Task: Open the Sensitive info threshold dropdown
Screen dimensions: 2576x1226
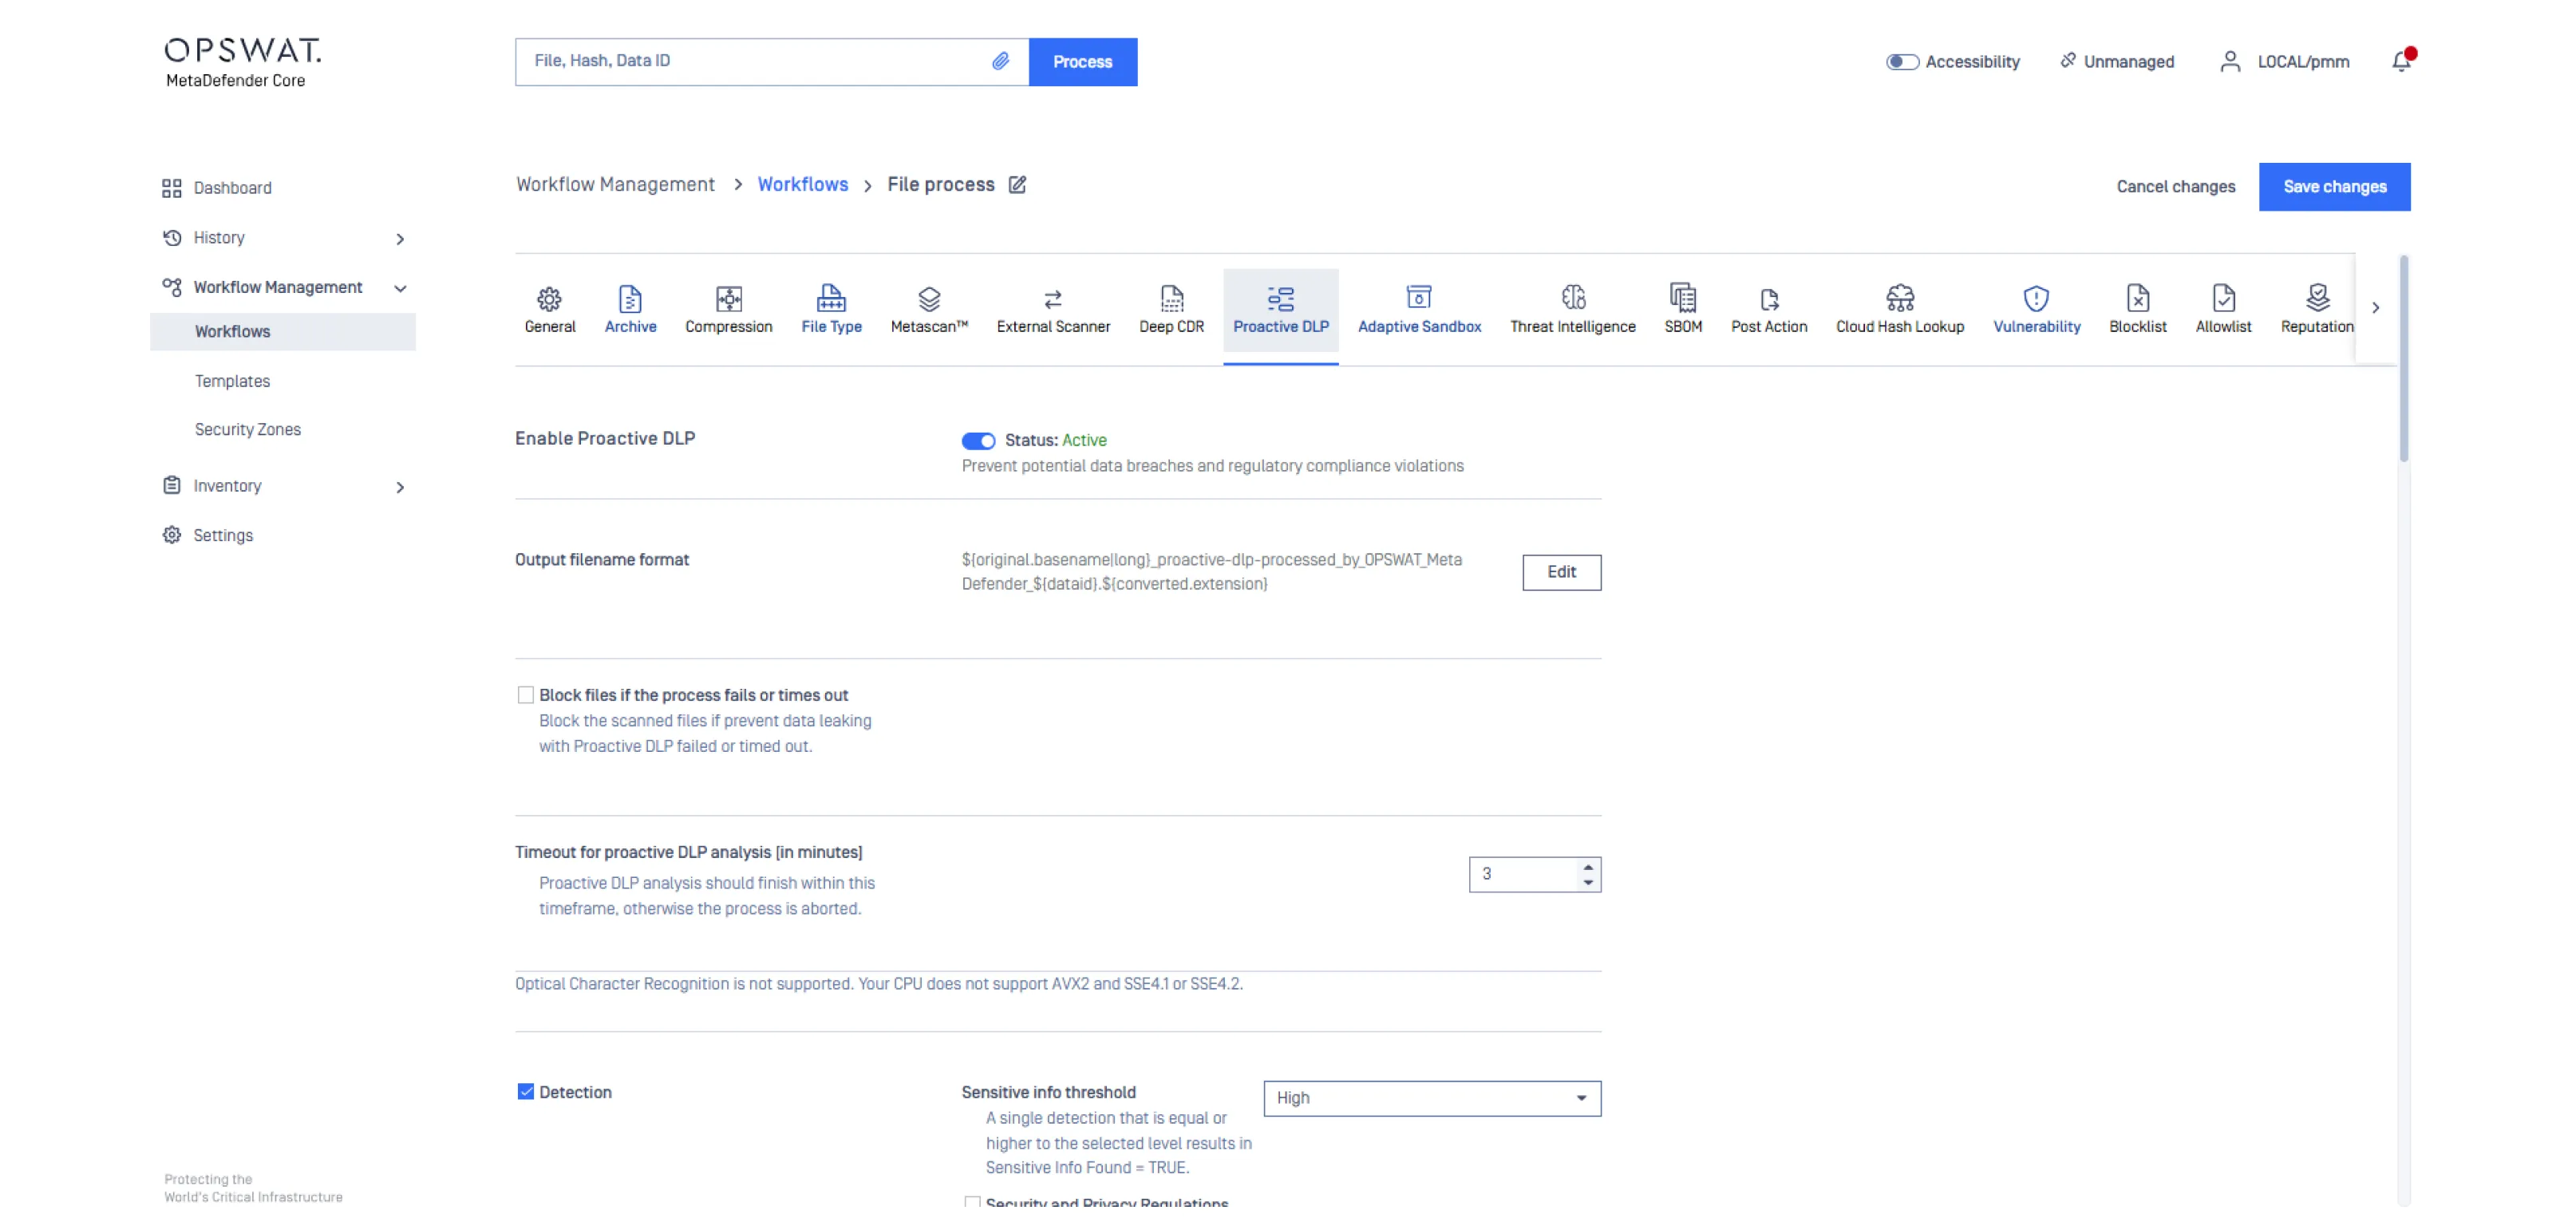Action: [x=1431, y=1098]
